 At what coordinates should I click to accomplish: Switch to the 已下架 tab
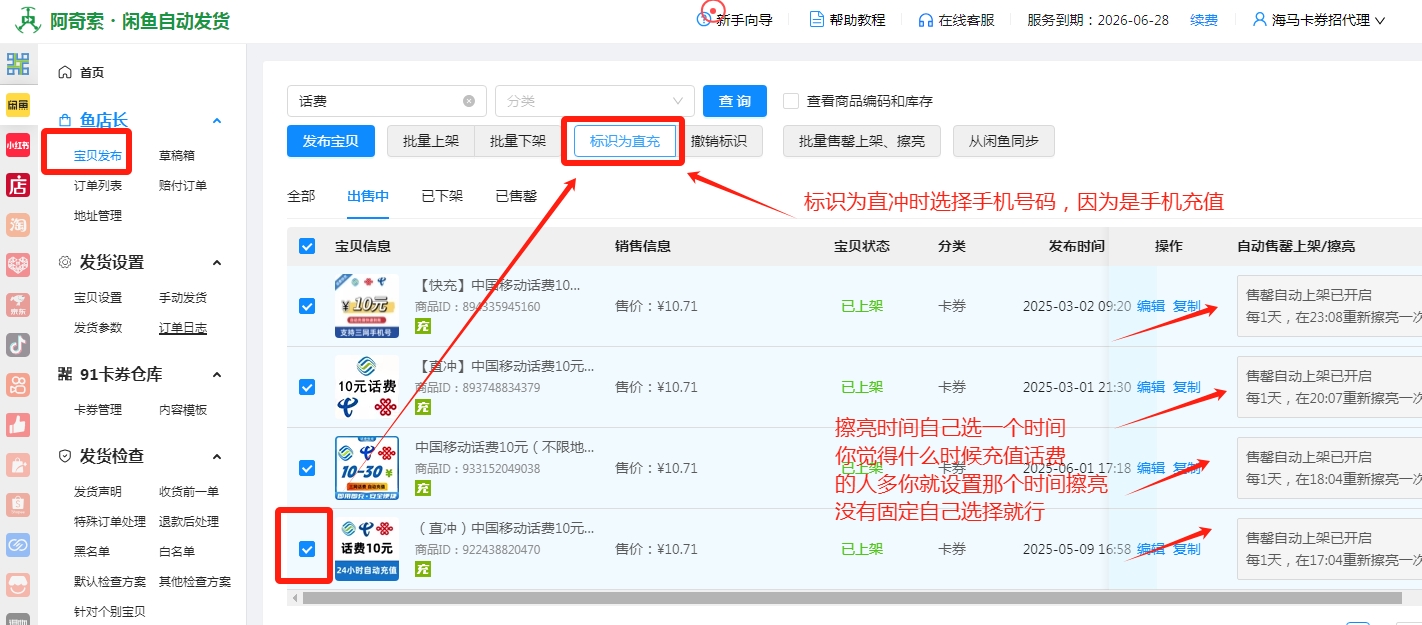tap(442, 196)
